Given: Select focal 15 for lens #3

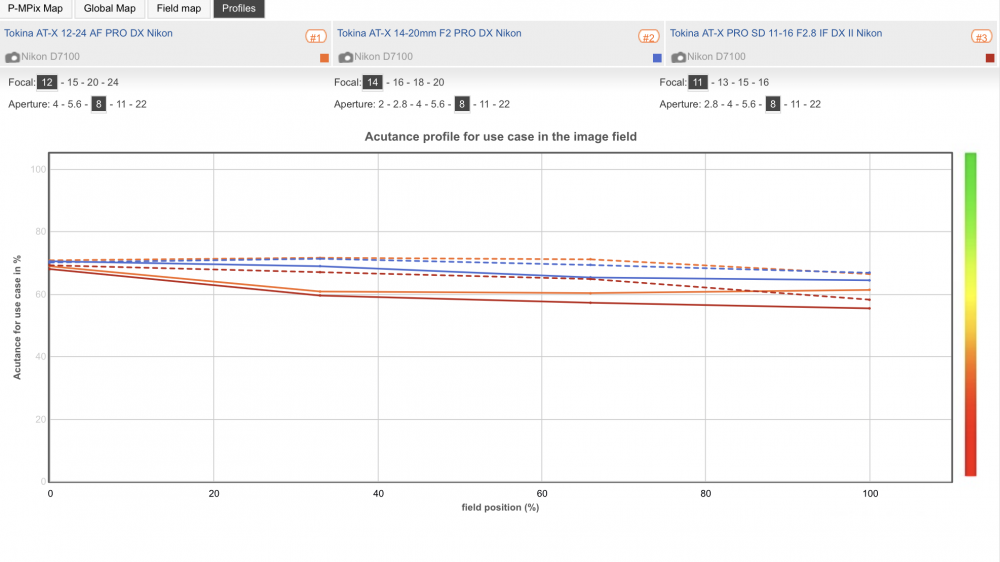Looking at the screenshot, I should pos(743,82).
